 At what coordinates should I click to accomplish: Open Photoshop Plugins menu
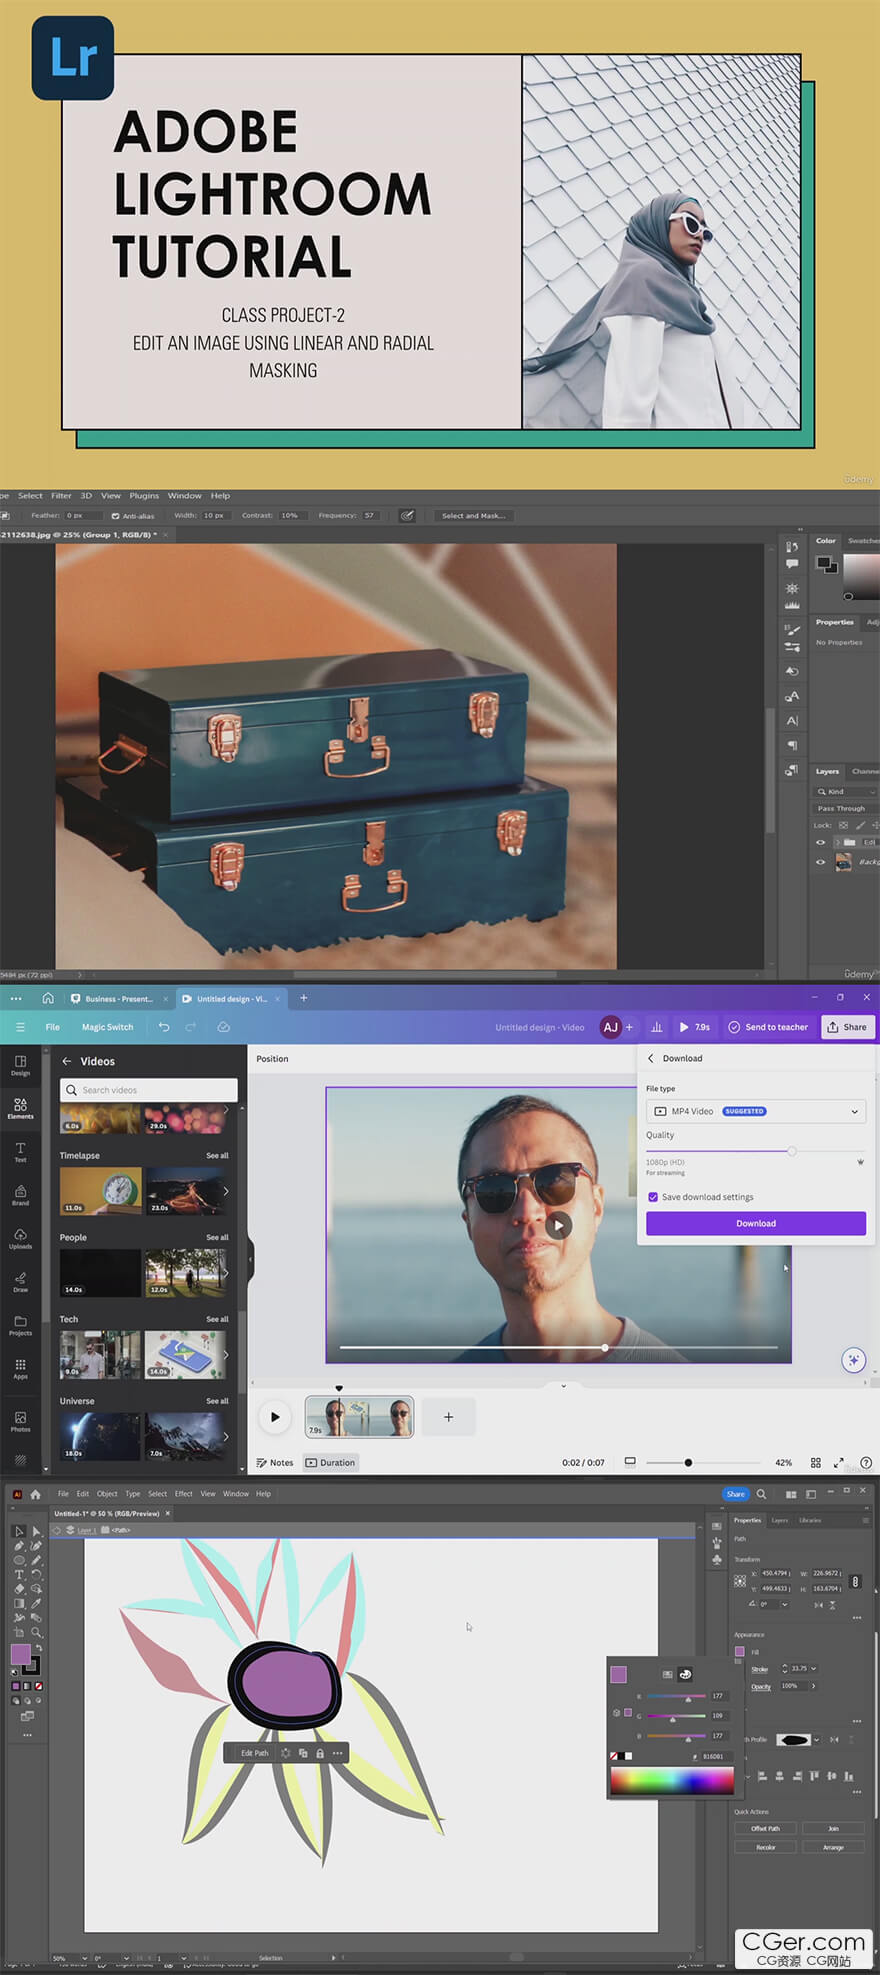[x=144, y=496]
